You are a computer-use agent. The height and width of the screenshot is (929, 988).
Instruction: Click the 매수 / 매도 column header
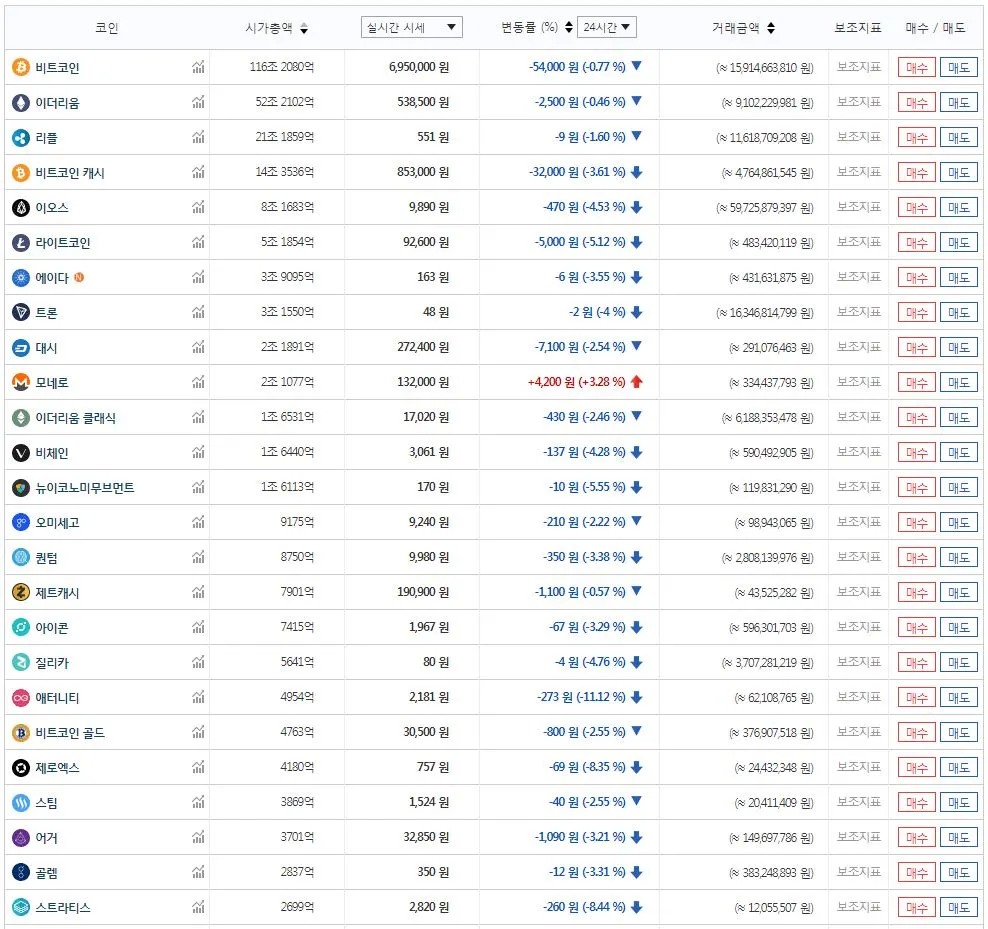935,28
